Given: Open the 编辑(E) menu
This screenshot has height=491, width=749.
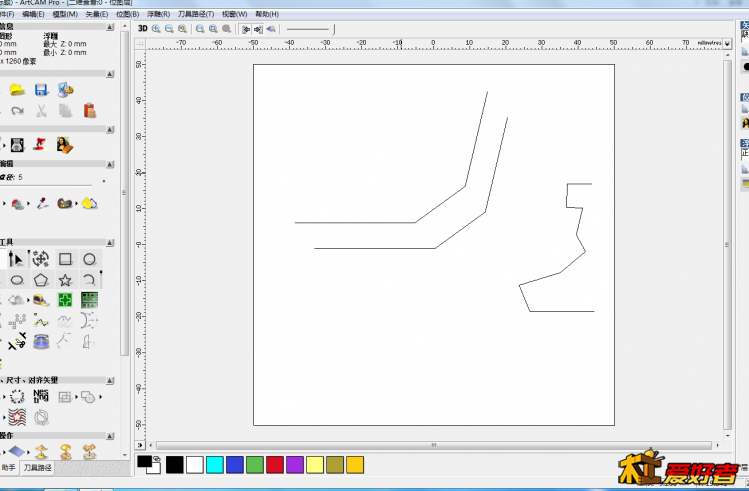Looking at the screenshot, I should (33, 14).
